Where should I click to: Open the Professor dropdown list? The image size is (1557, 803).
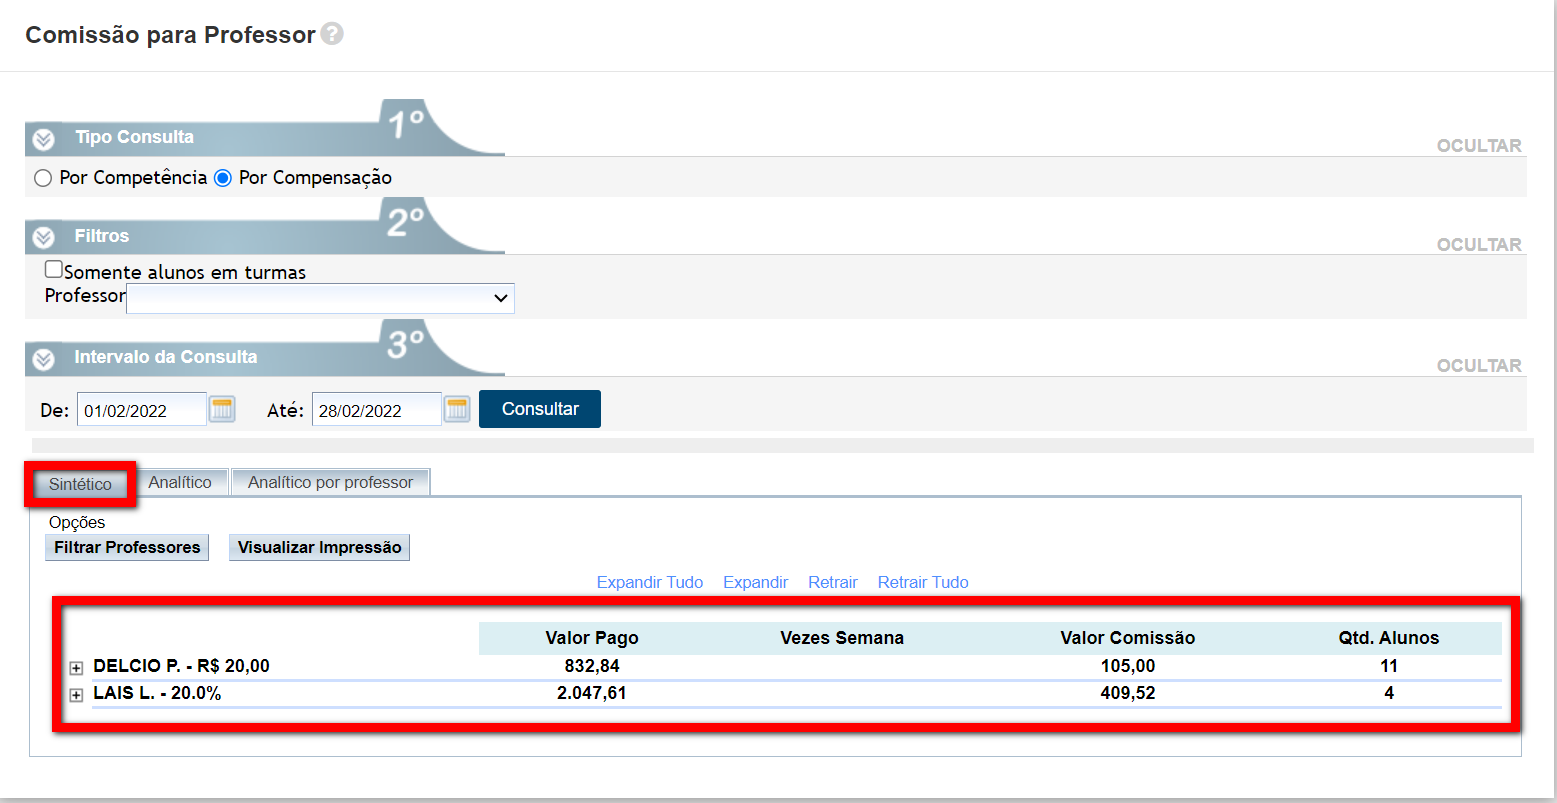pos(320,298)
